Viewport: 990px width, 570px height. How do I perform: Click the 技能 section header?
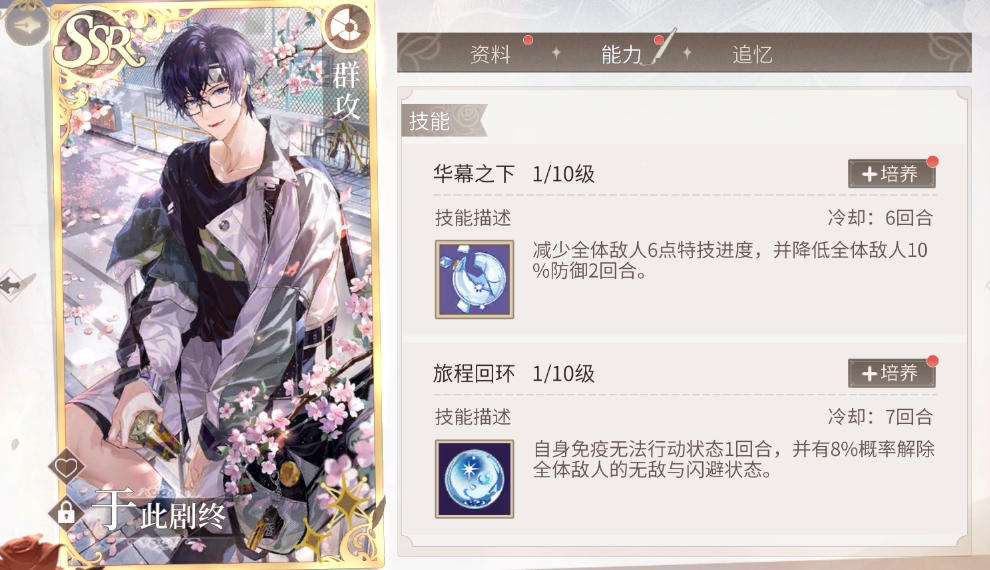point(429,121)
